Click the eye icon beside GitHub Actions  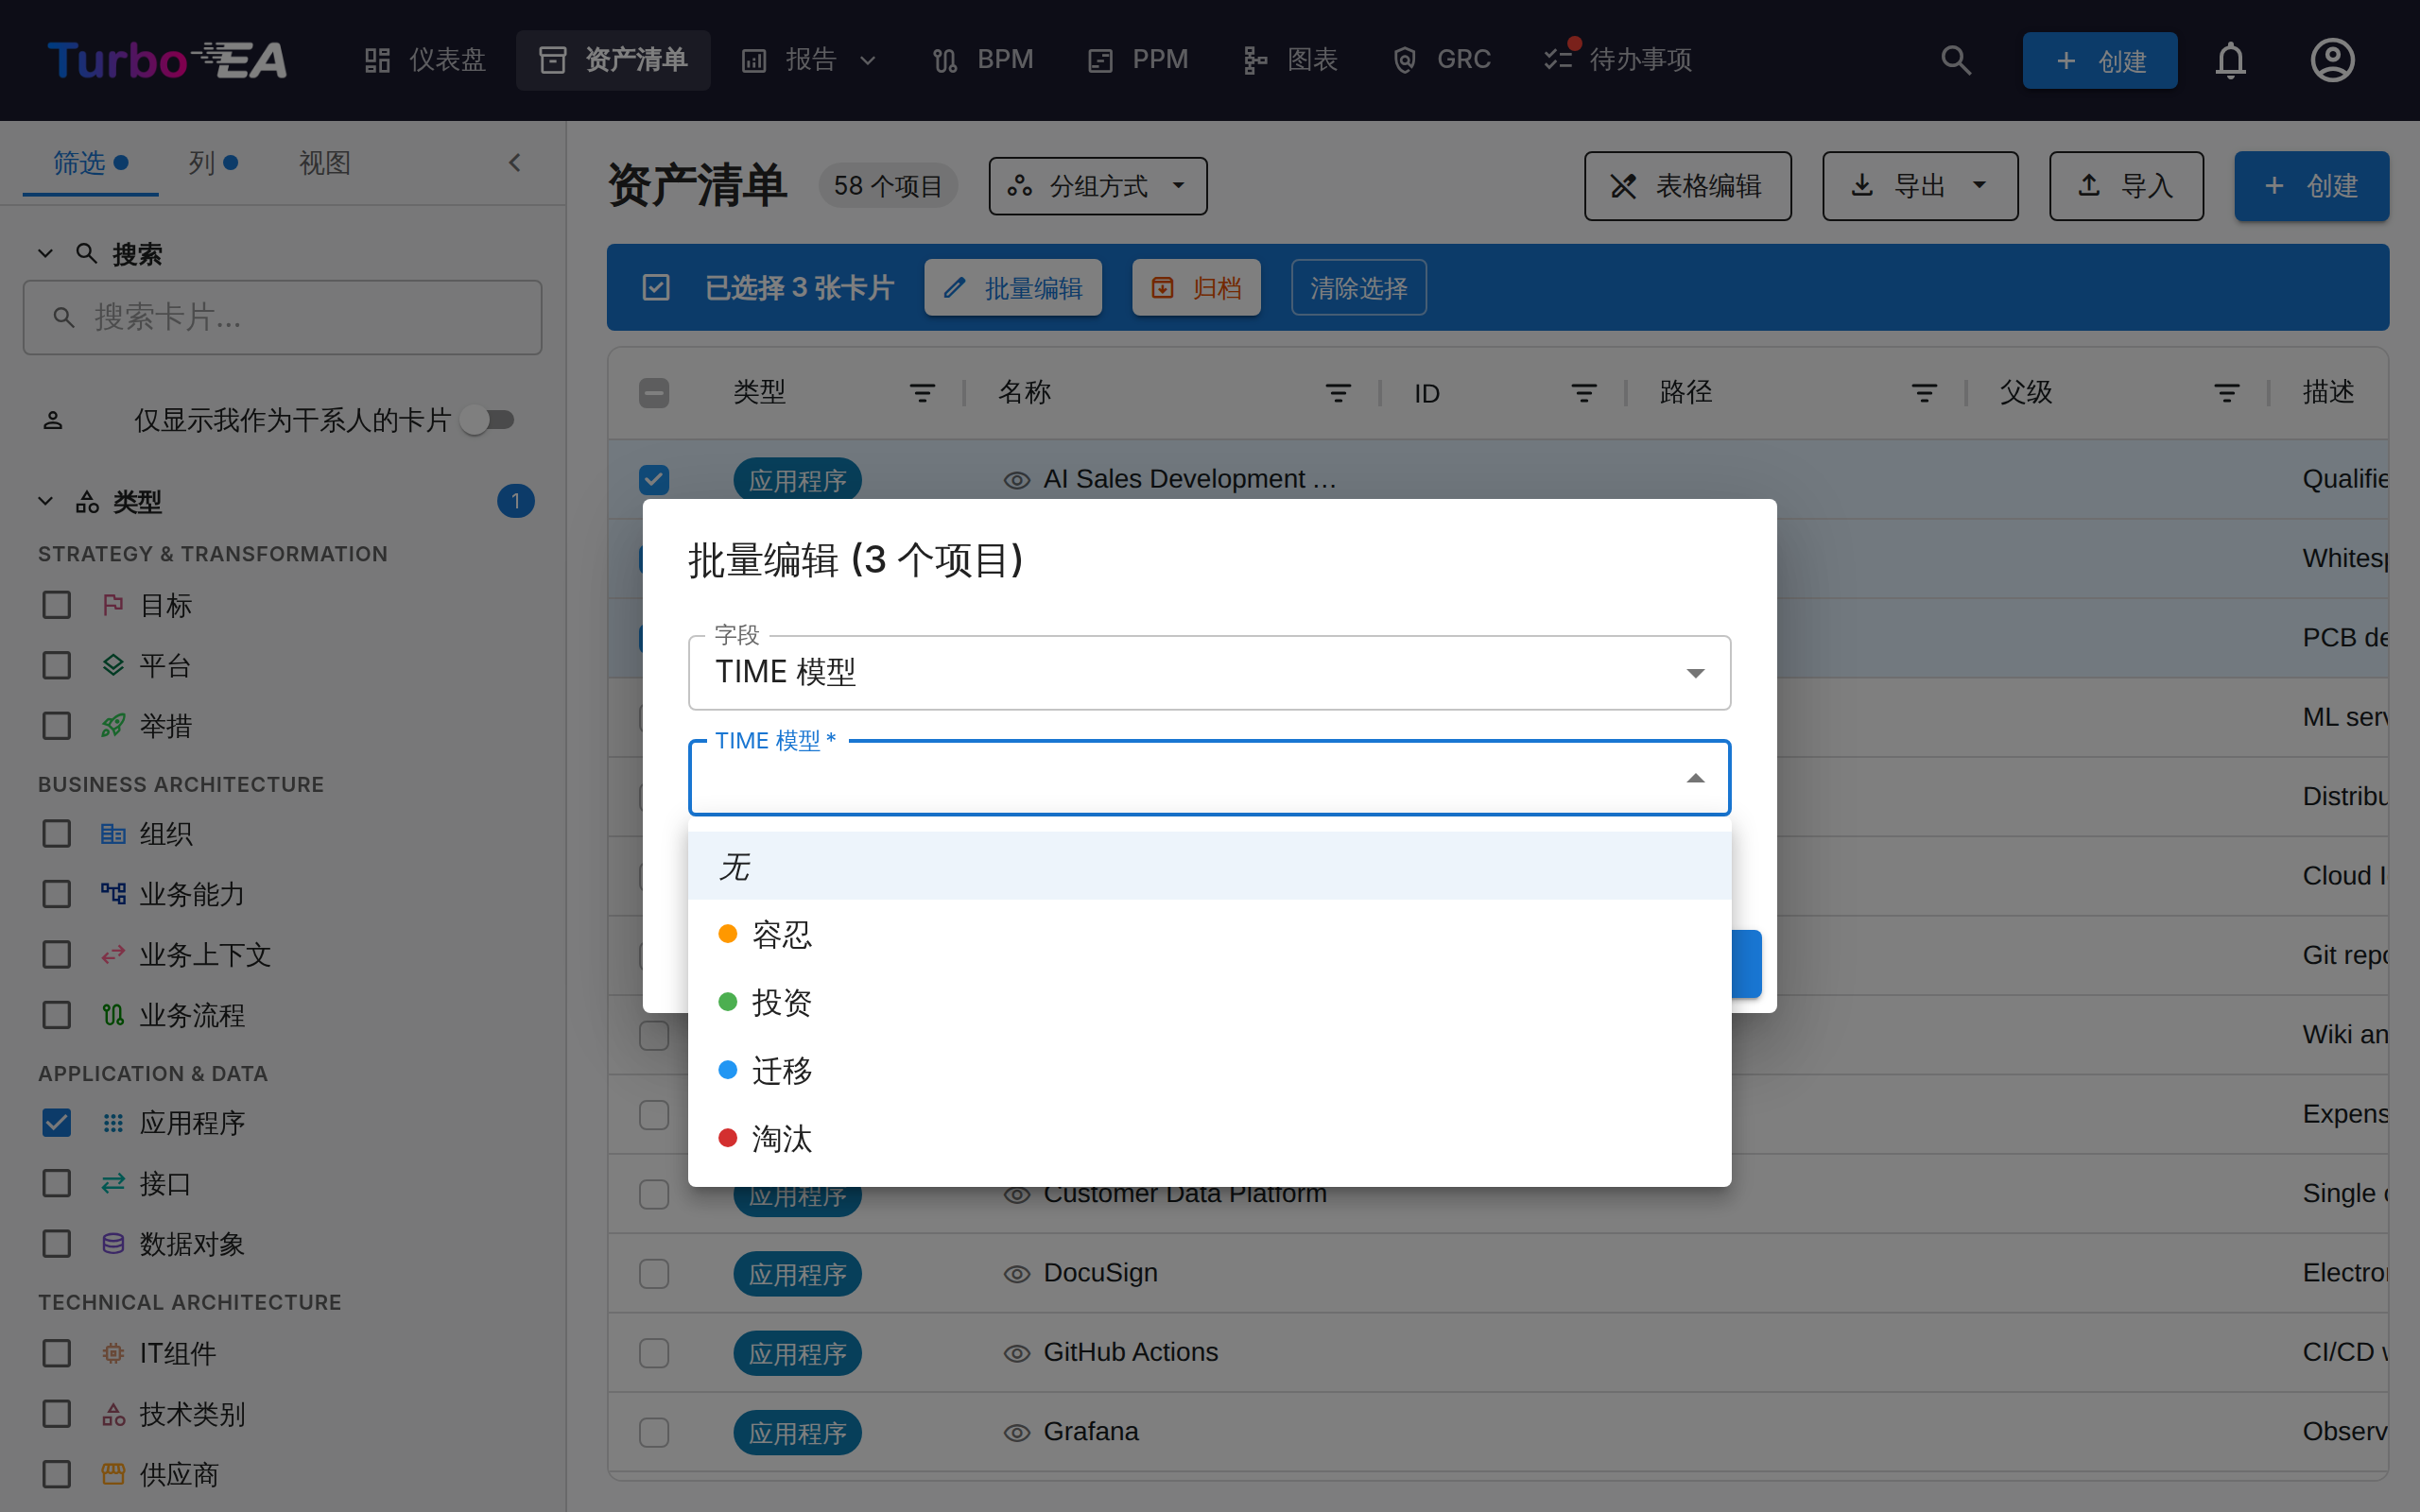tap(1017, 1353)
